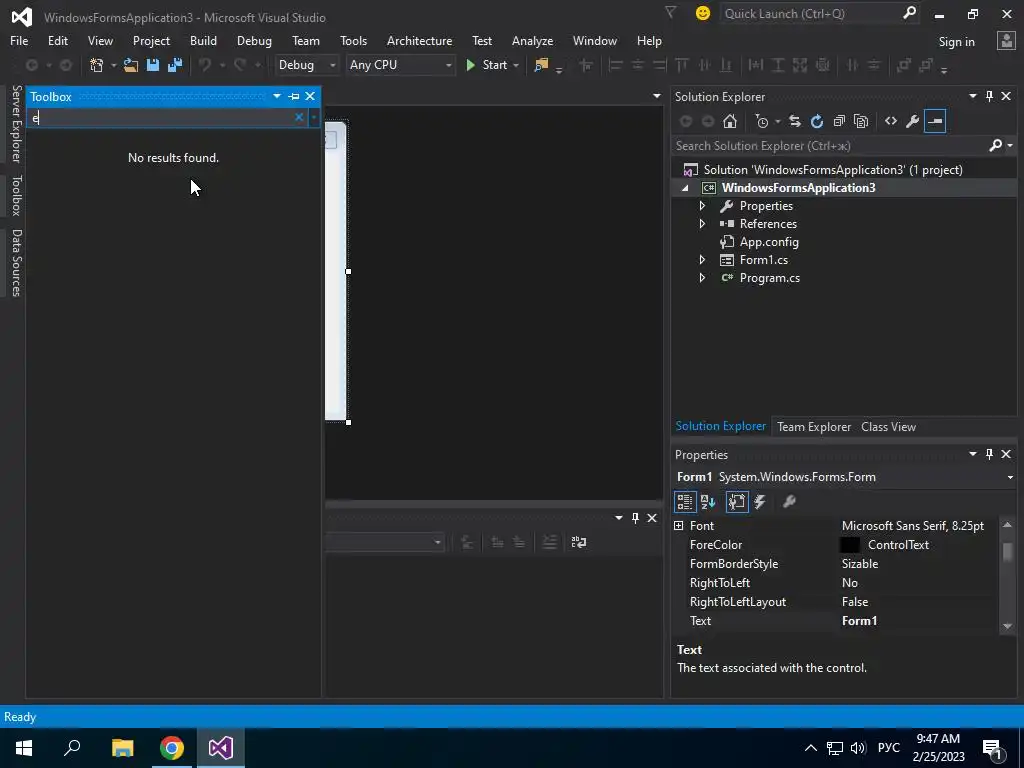Expand the Program.cs node

tap(702, 278)
